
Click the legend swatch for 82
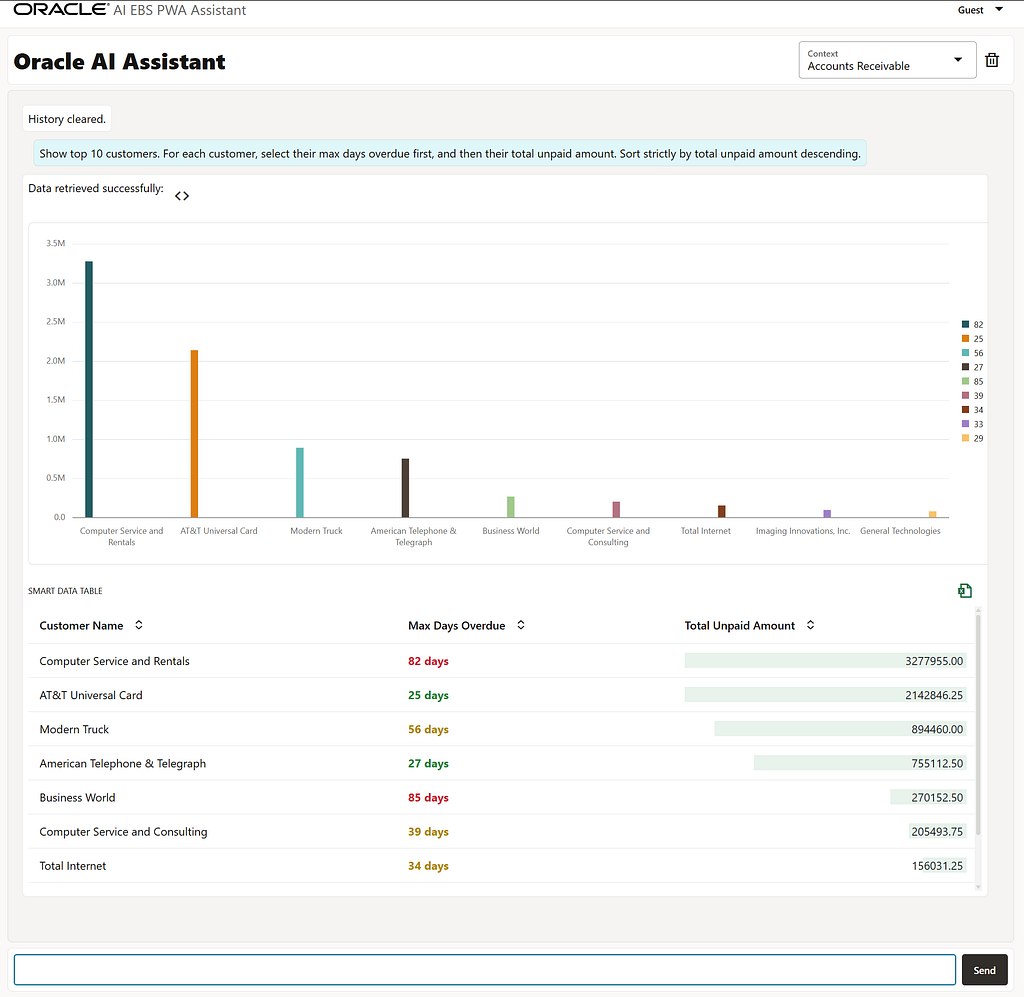pos(965,324)
